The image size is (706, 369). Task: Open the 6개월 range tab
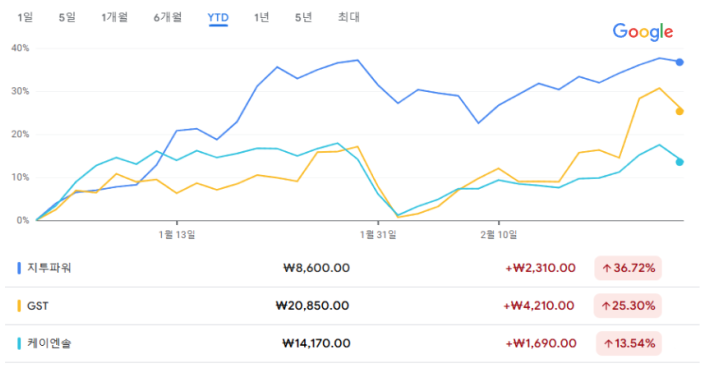click(167, 18)
